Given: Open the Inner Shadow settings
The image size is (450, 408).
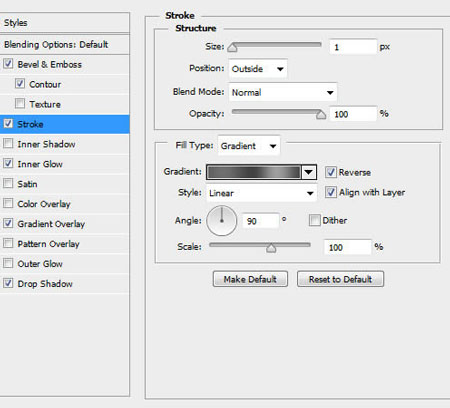Looking at the screenshot, I should click(46, 144).
